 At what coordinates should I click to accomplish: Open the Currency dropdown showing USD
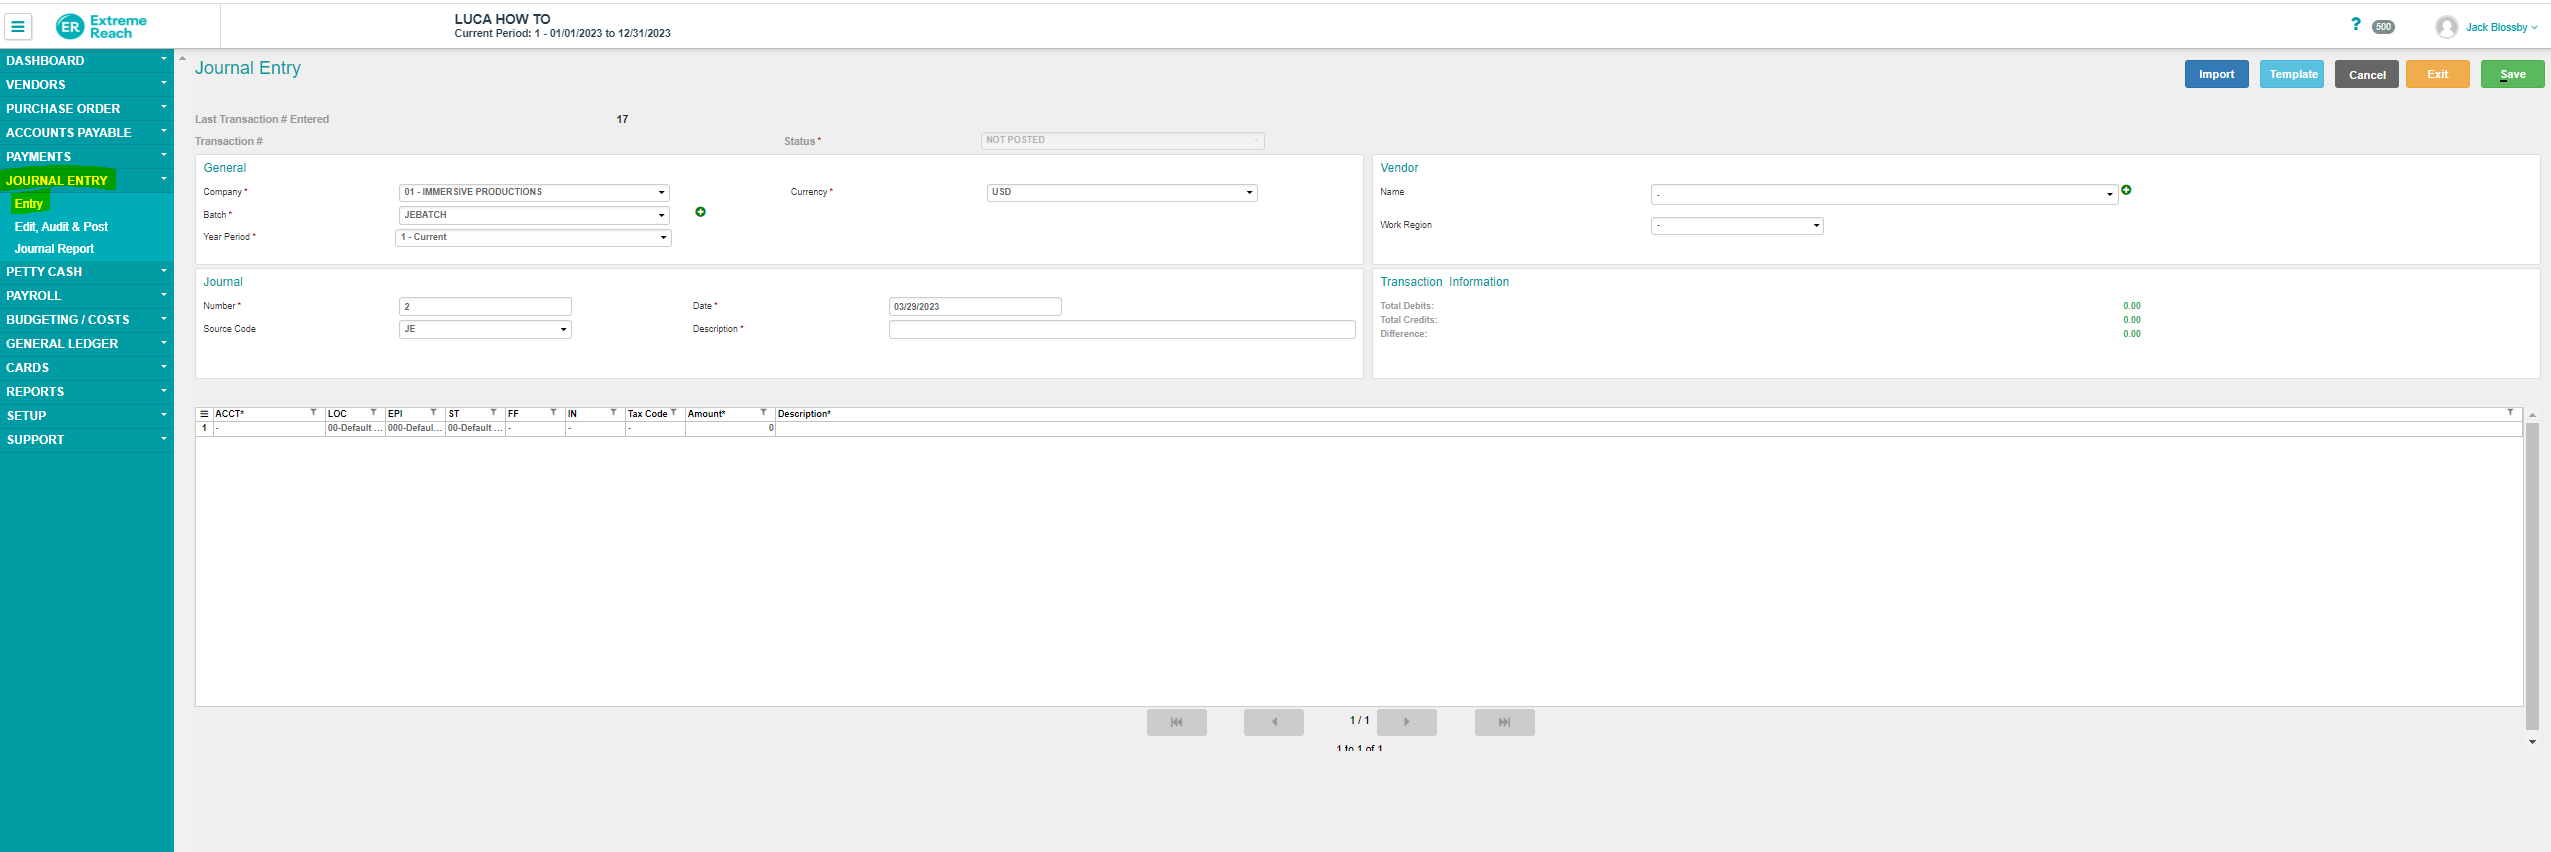[1121, 192]
